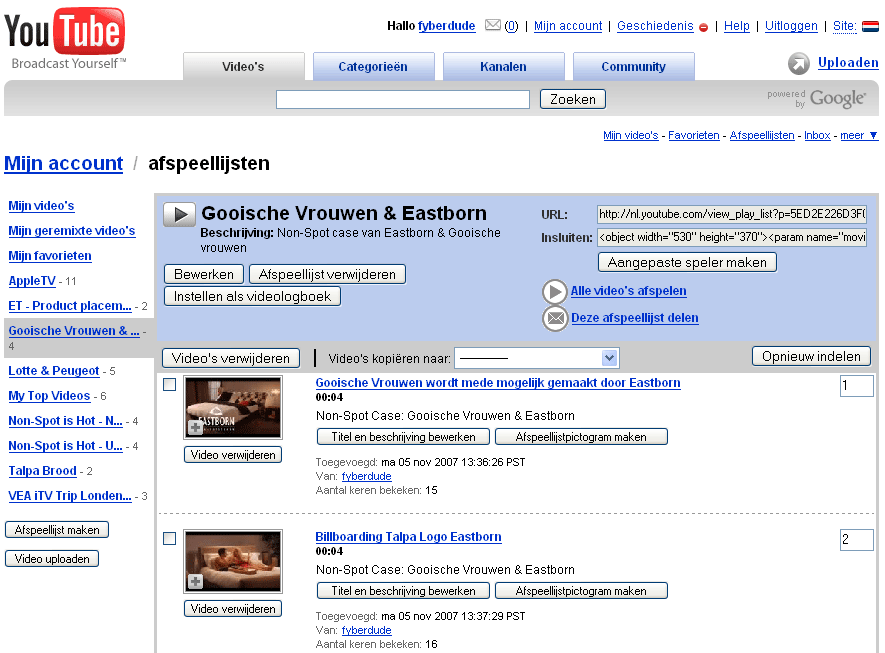Click order number field of first video

(857, 386)
